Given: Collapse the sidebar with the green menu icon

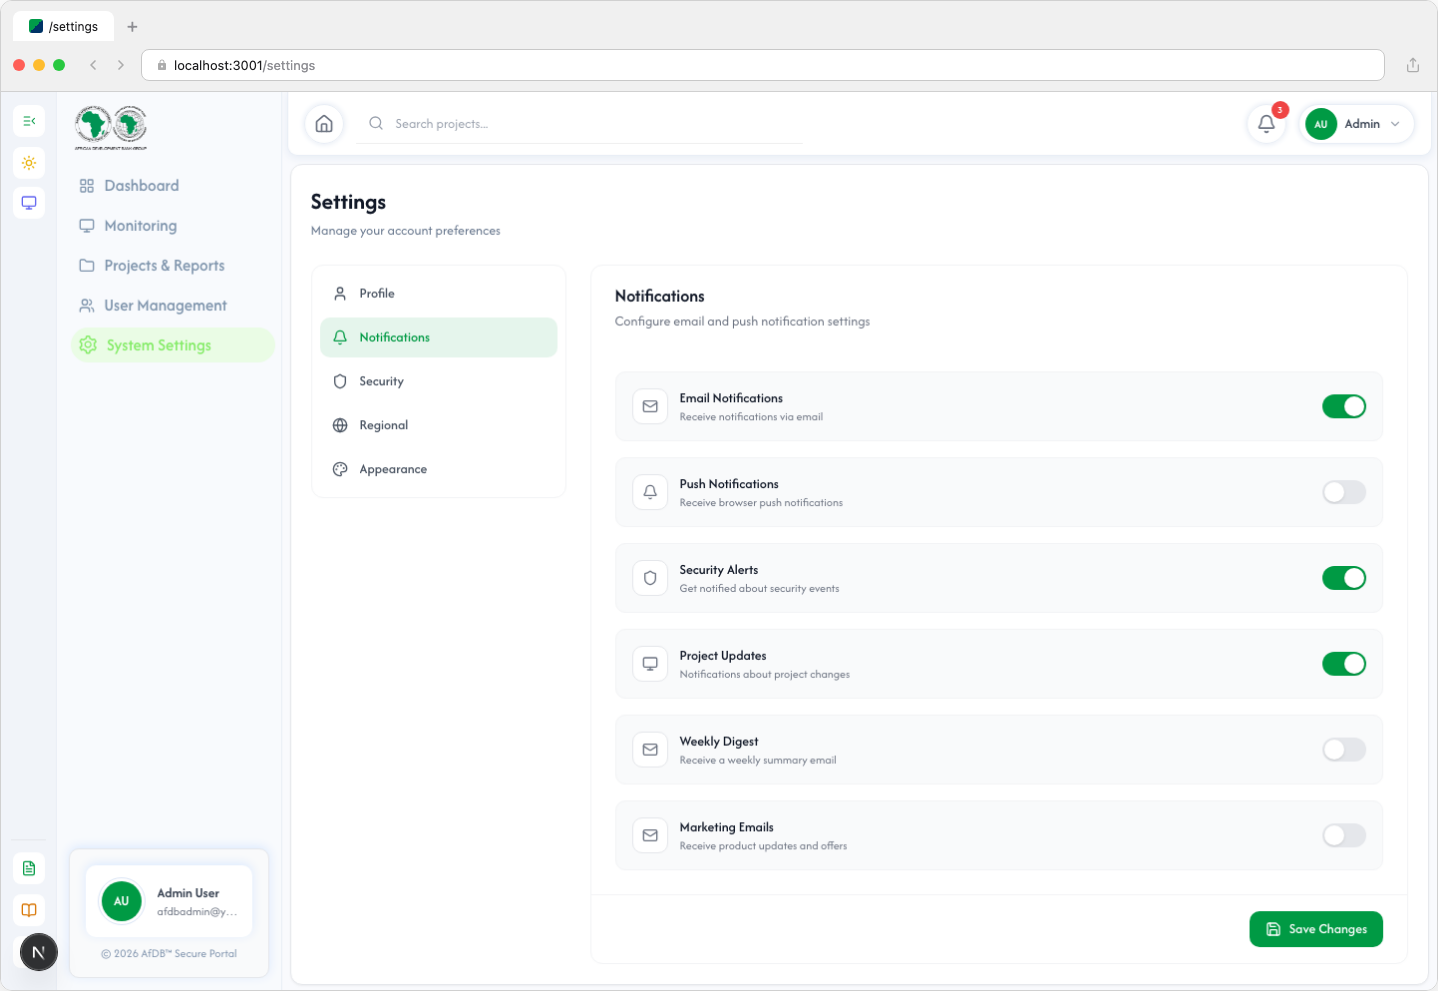Looking at the screenshot, I should coord(29,121).
